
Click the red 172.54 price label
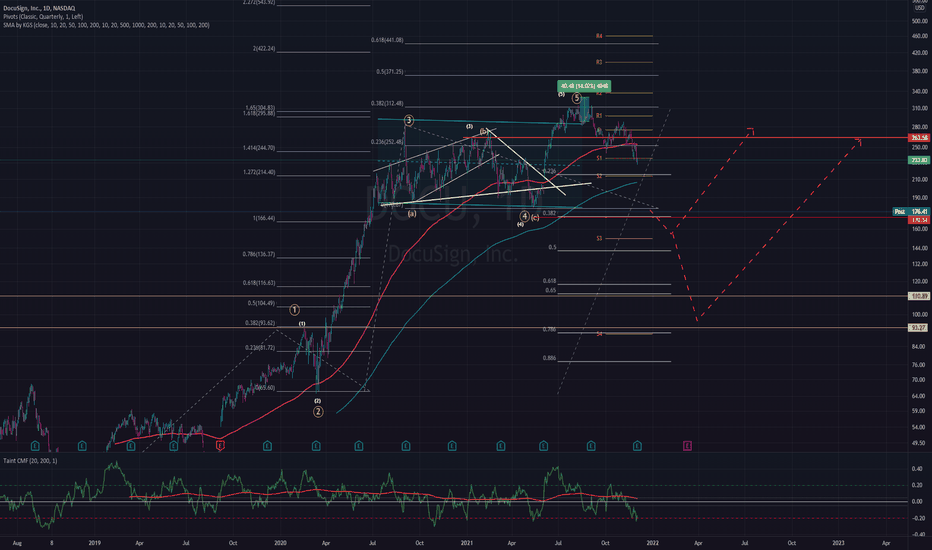coord(919,220)
